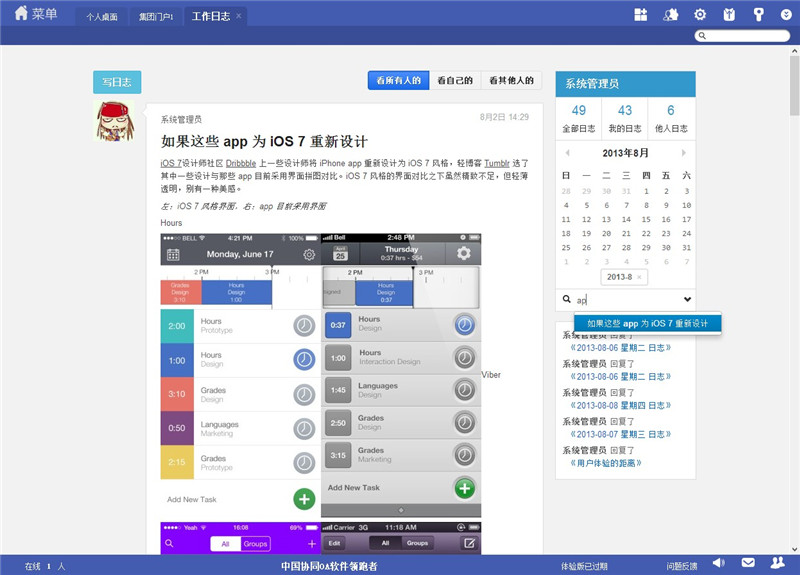Go to next month in calendar
Screen dimensions: 800x575
tap(684, 153)
